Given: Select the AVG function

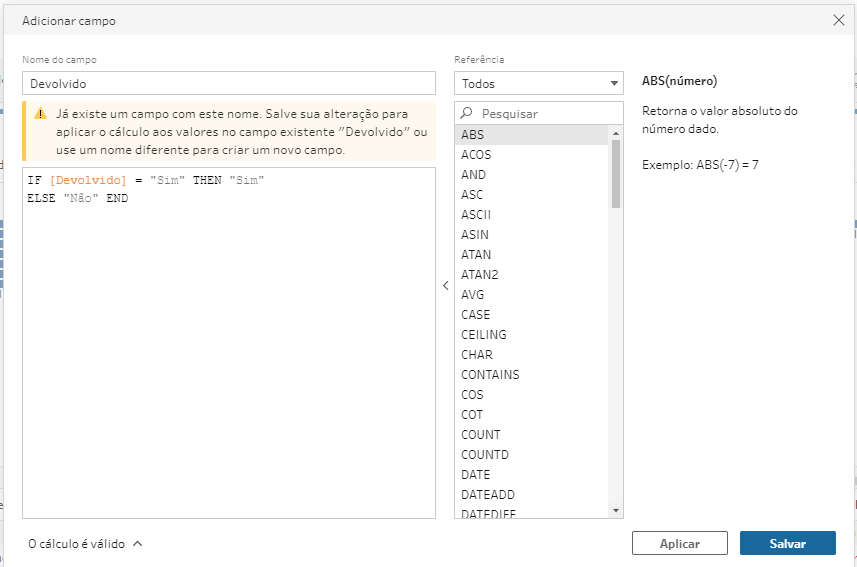Looking at the screenshot, I should pos(531,295).
